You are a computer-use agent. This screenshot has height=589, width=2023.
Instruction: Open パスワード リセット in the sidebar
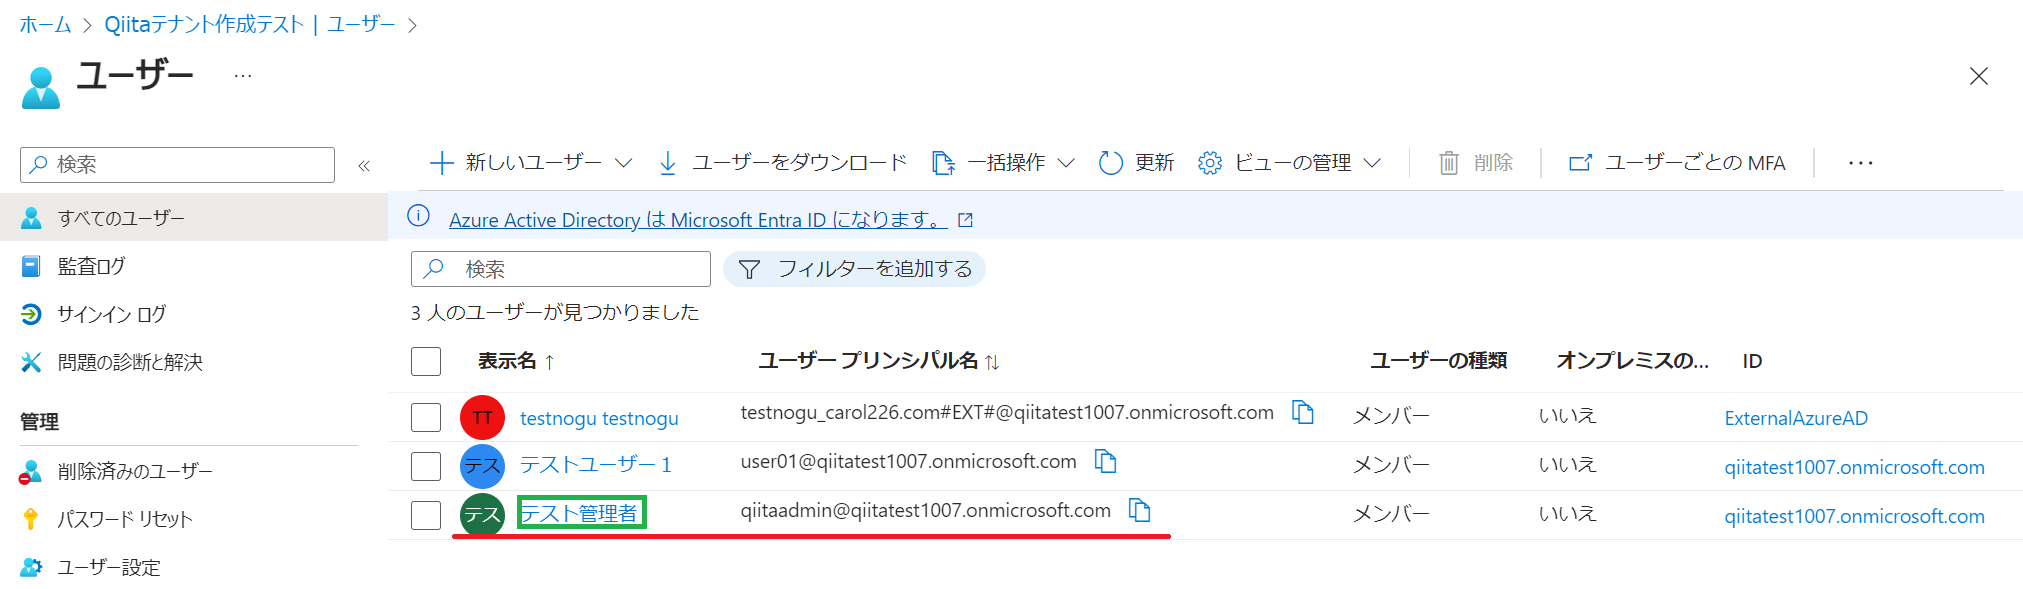pyautogui.click(x=124, y=519)
